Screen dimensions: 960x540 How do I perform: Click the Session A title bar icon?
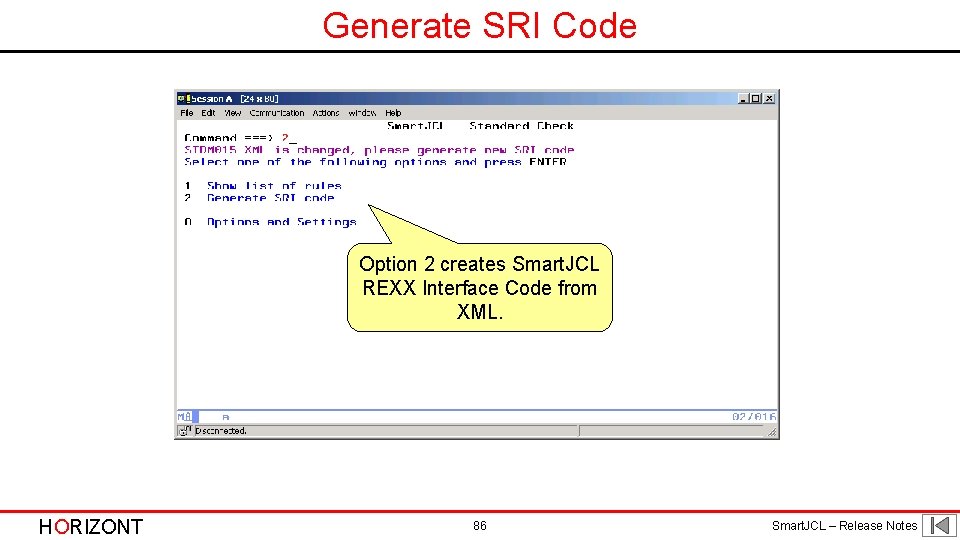pyautogui.click(x=182, y=99)
